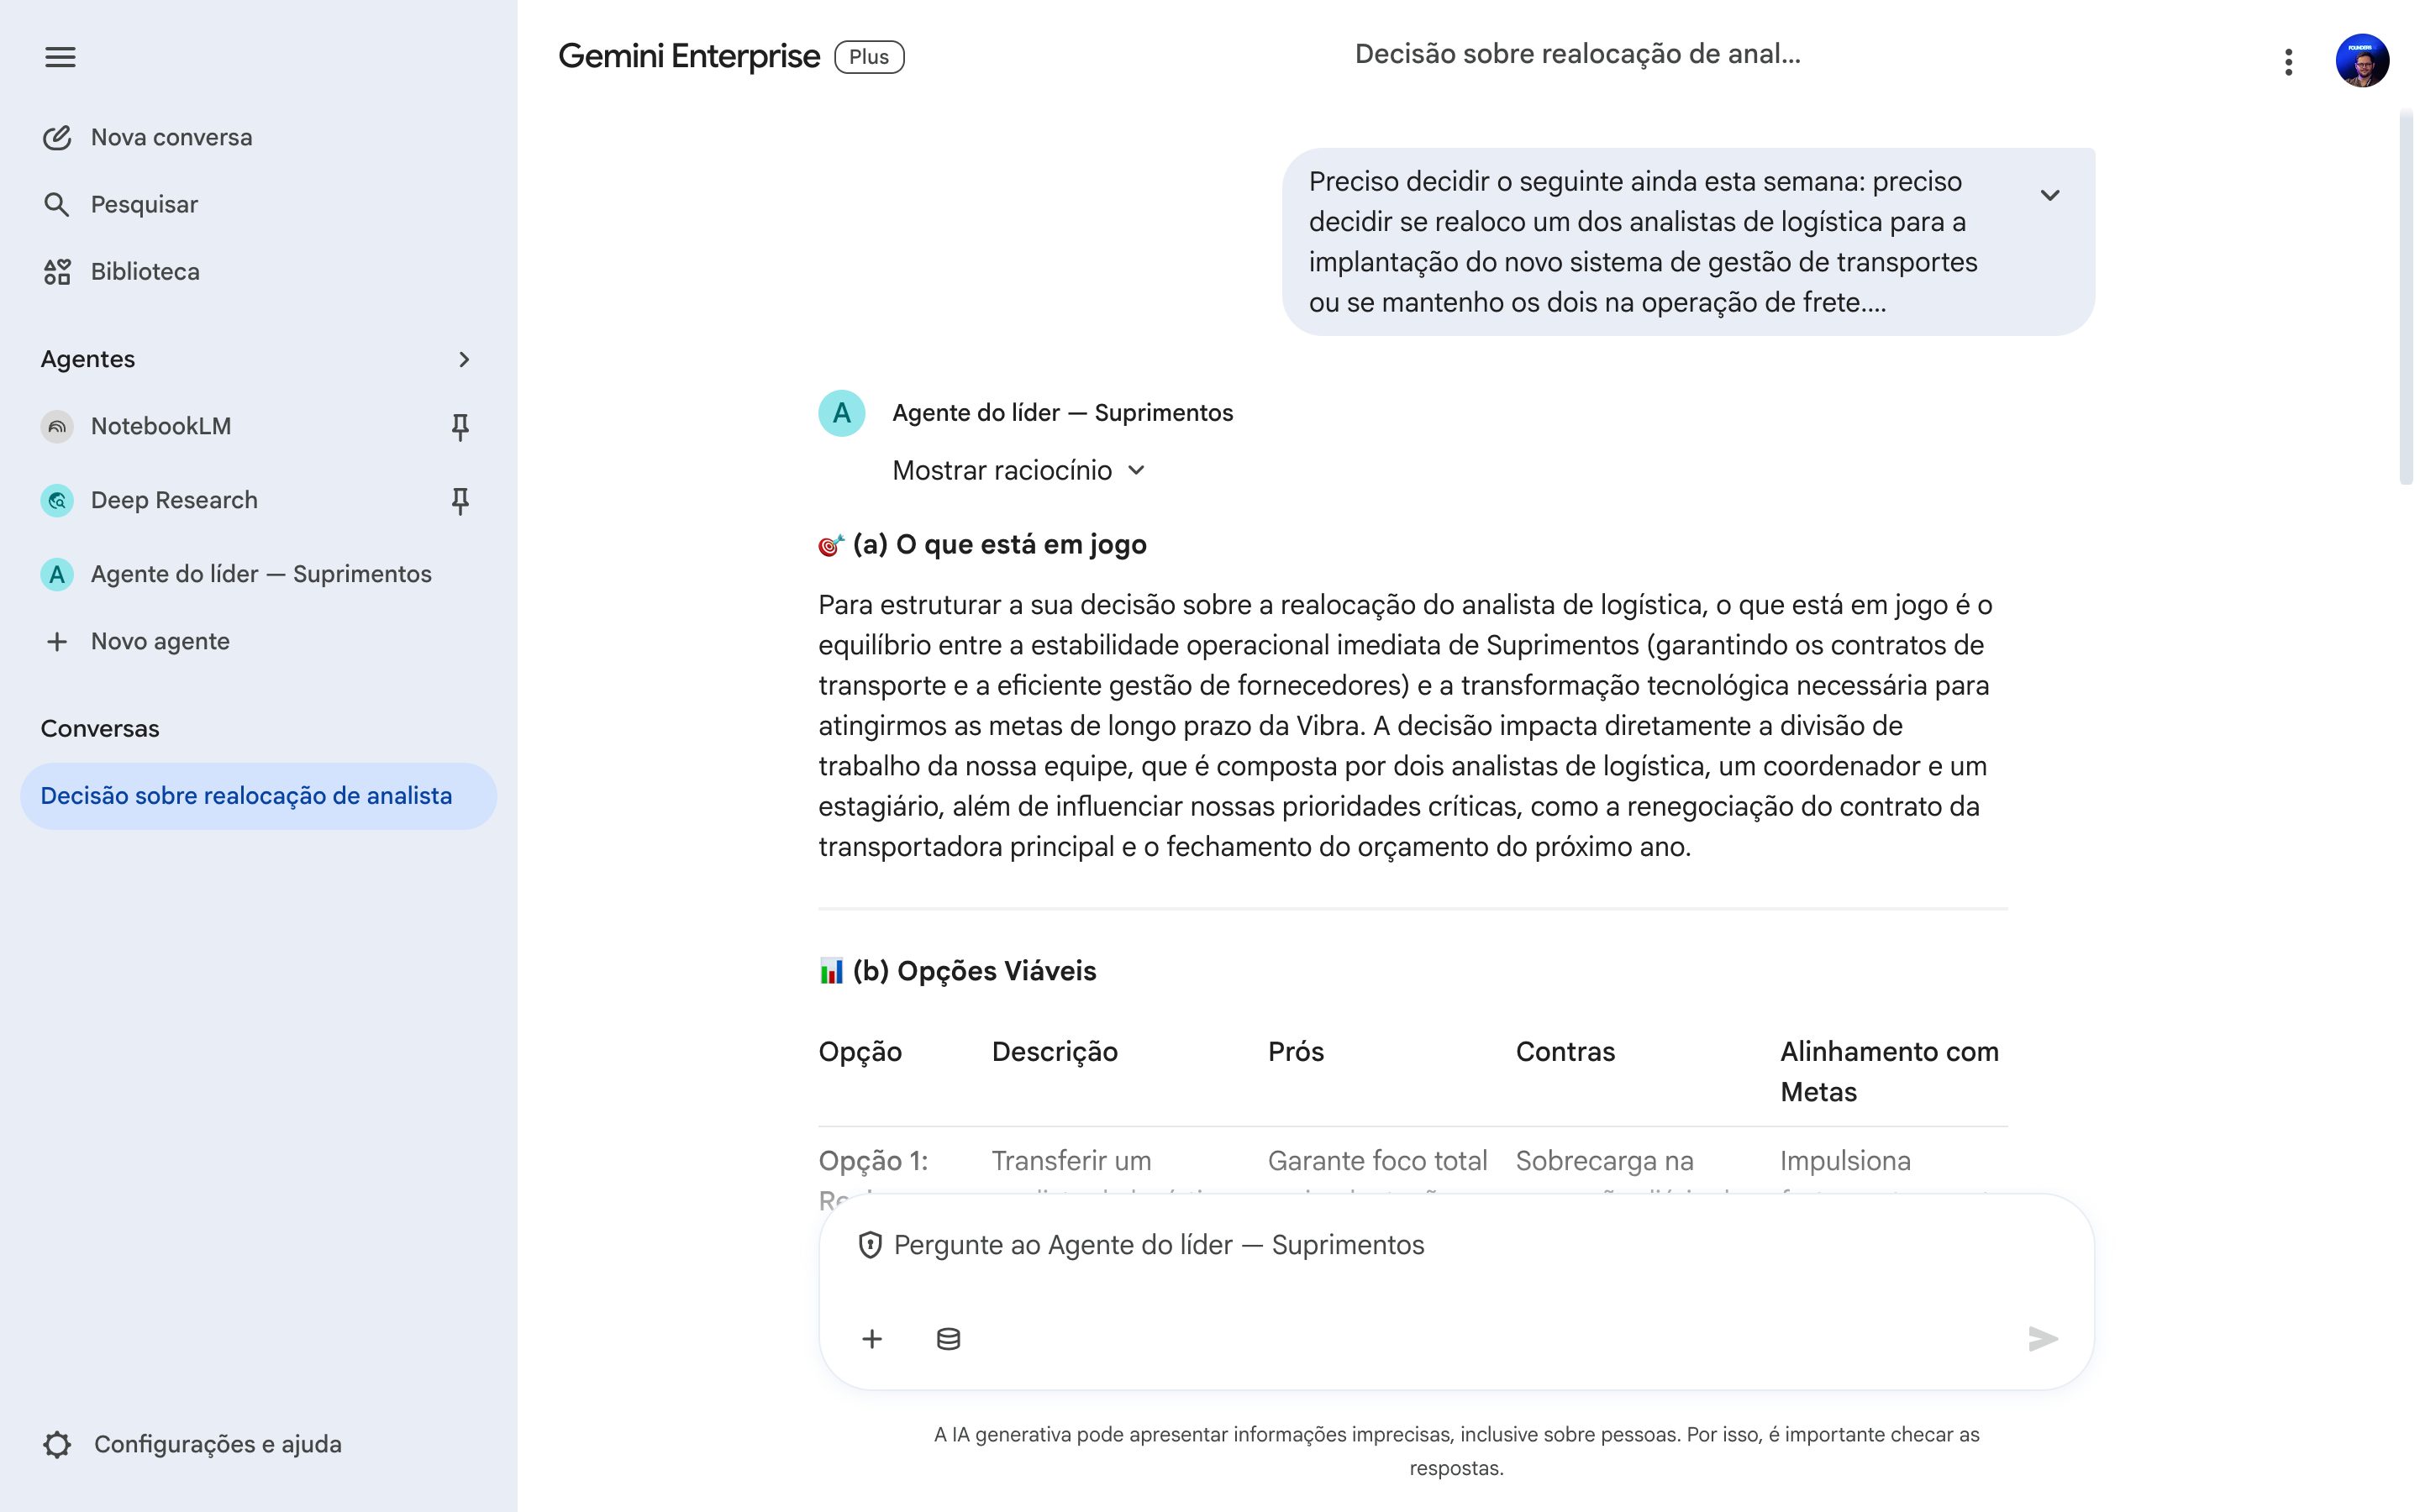Click the Prós column header
The image size is (2420, 1512).
pyautogui.click(x=1296, y=1051)
